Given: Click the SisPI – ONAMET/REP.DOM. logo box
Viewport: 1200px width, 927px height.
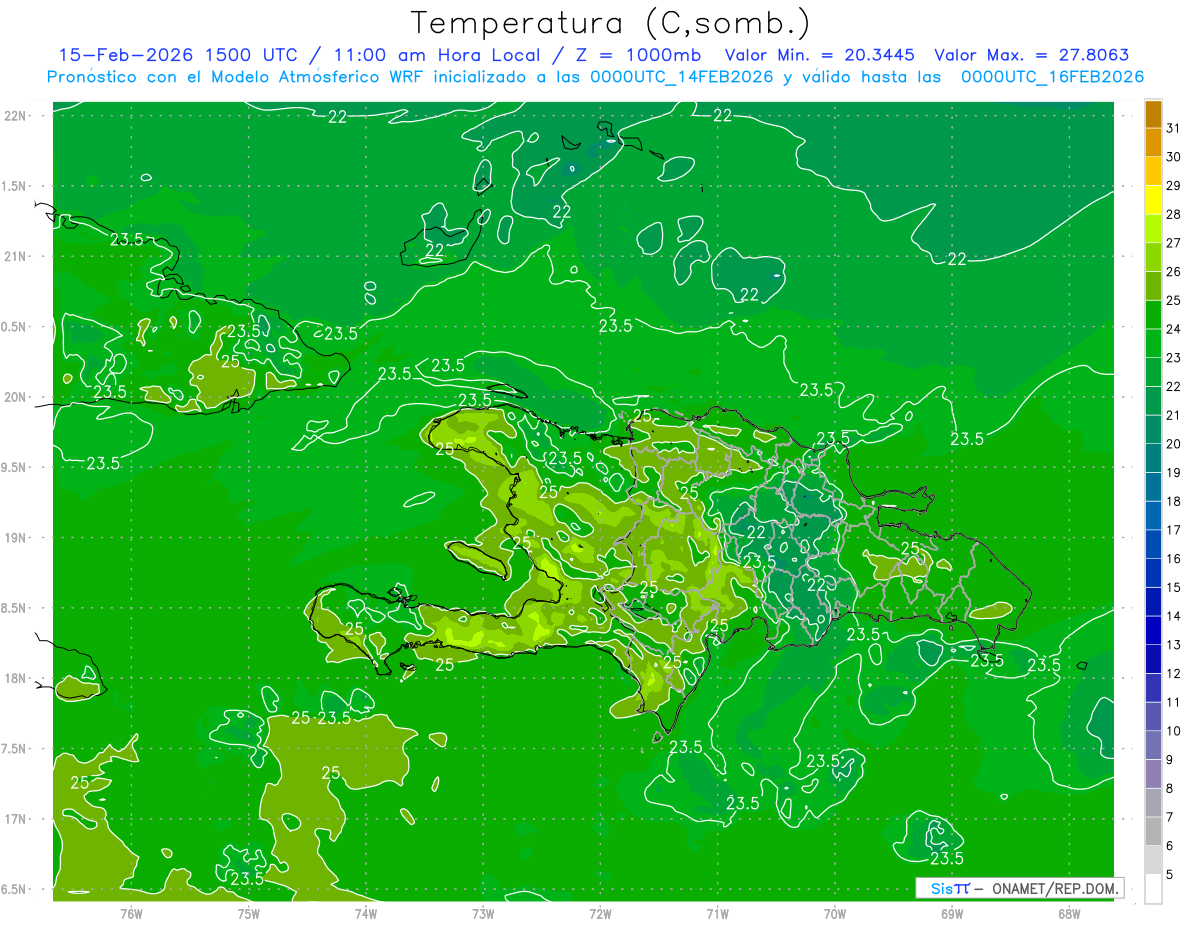Looking at the screenshot, I should click(x=1019, y=888).
